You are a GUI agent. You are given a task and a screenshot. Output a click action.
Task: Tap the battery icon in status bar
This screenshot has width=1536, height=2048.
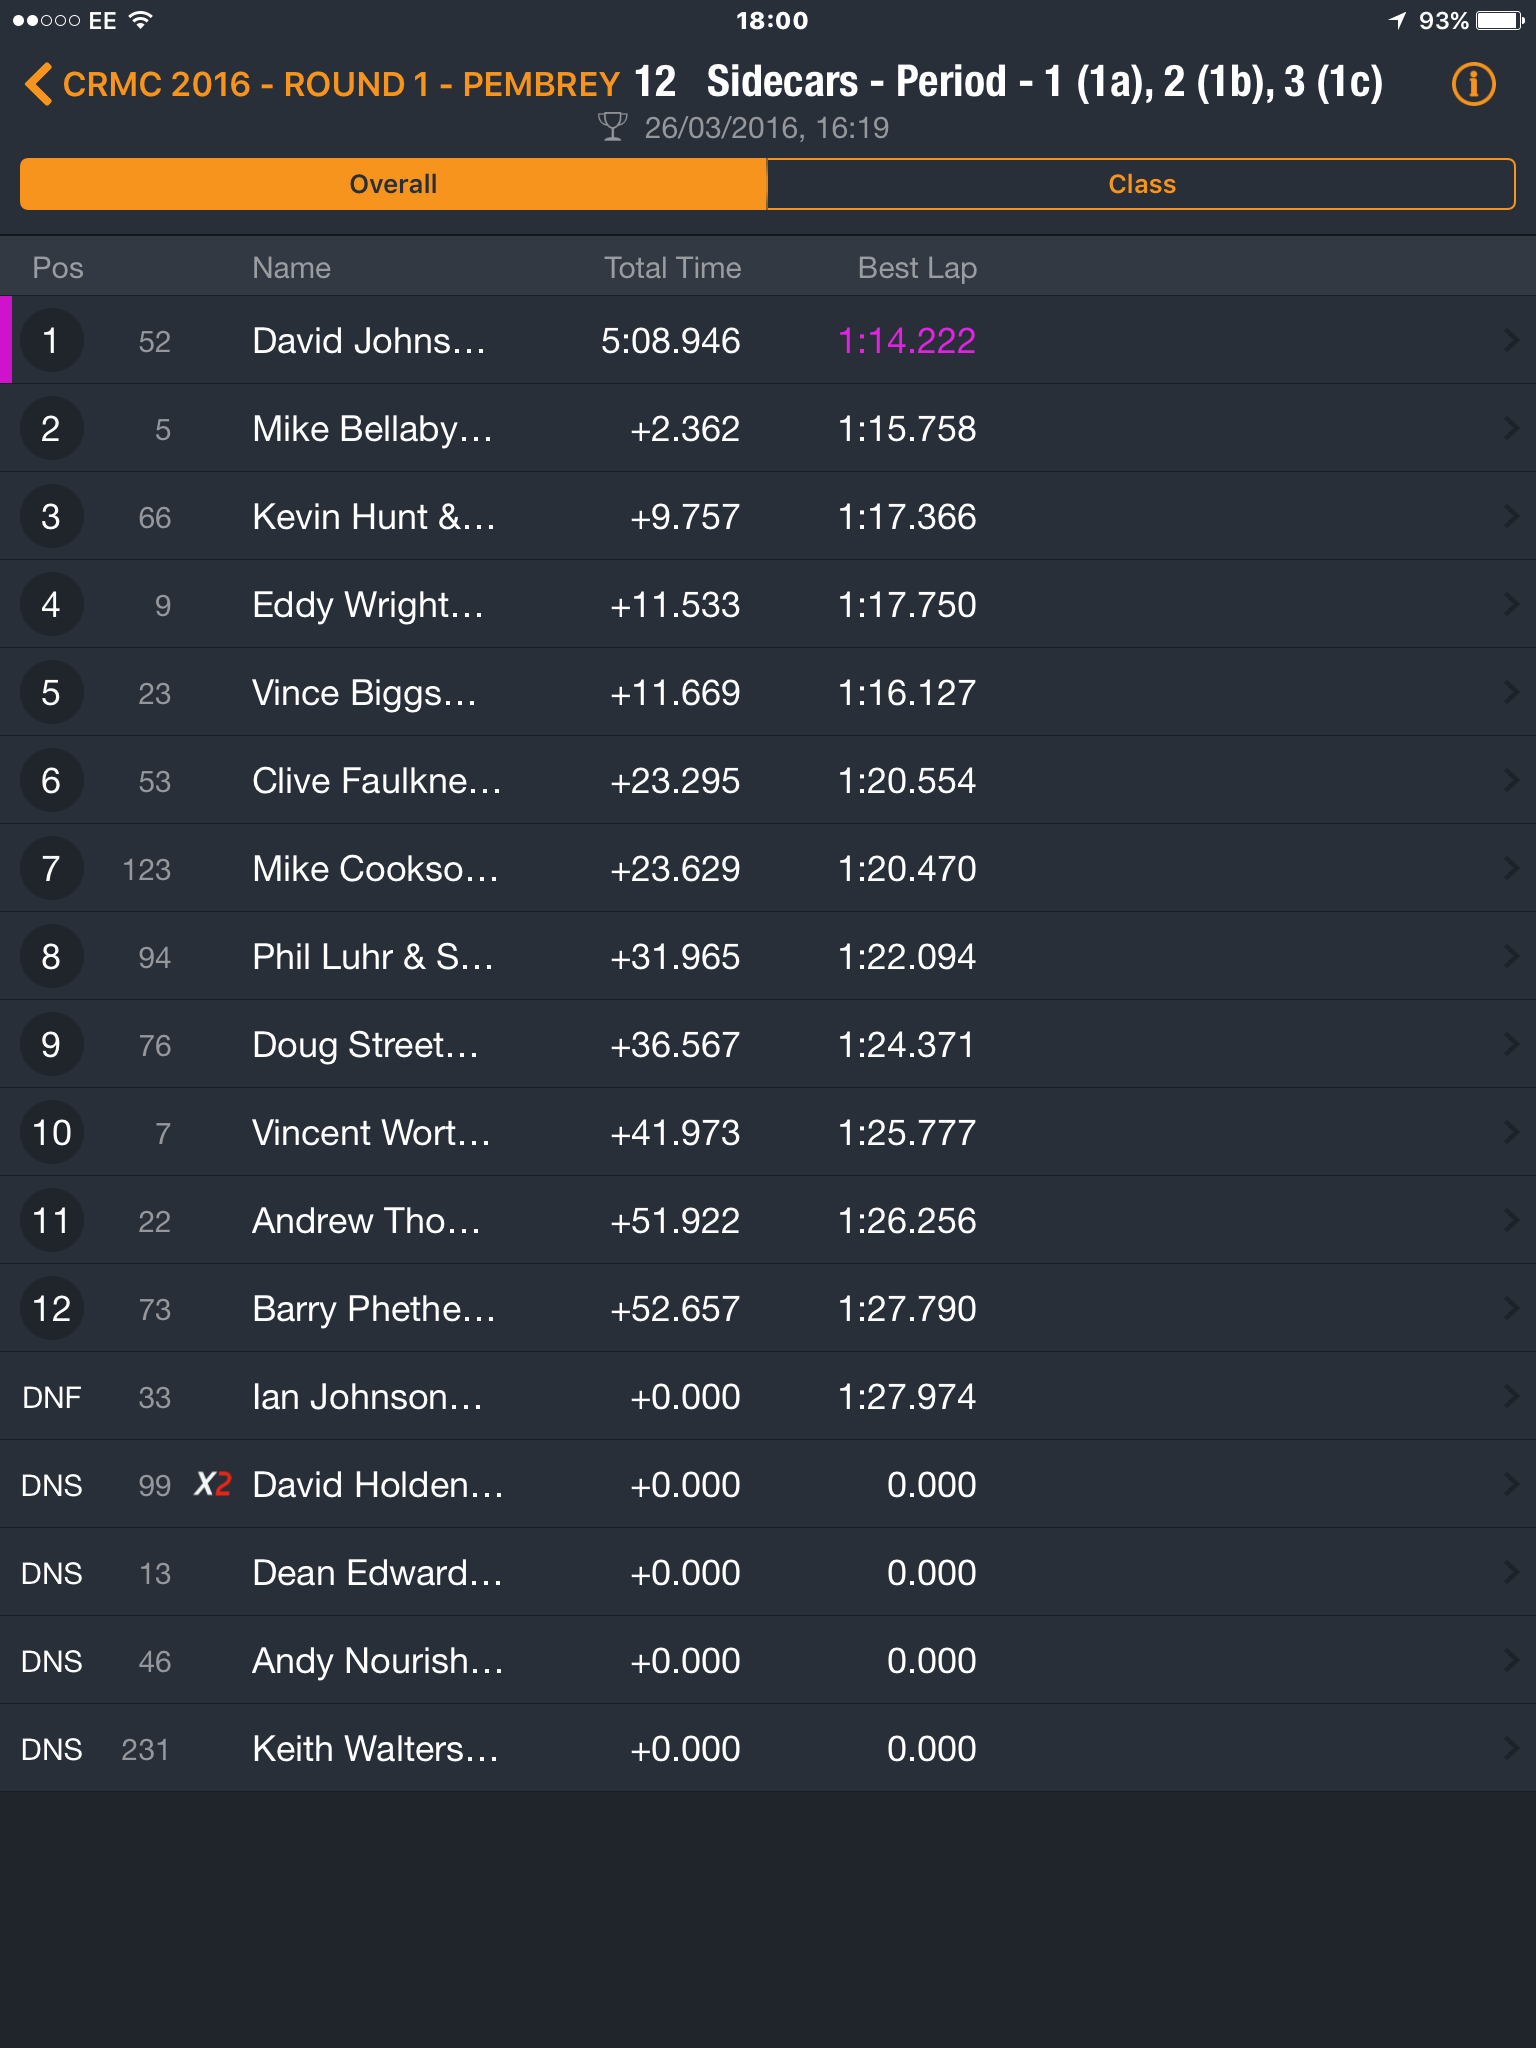1500,21
